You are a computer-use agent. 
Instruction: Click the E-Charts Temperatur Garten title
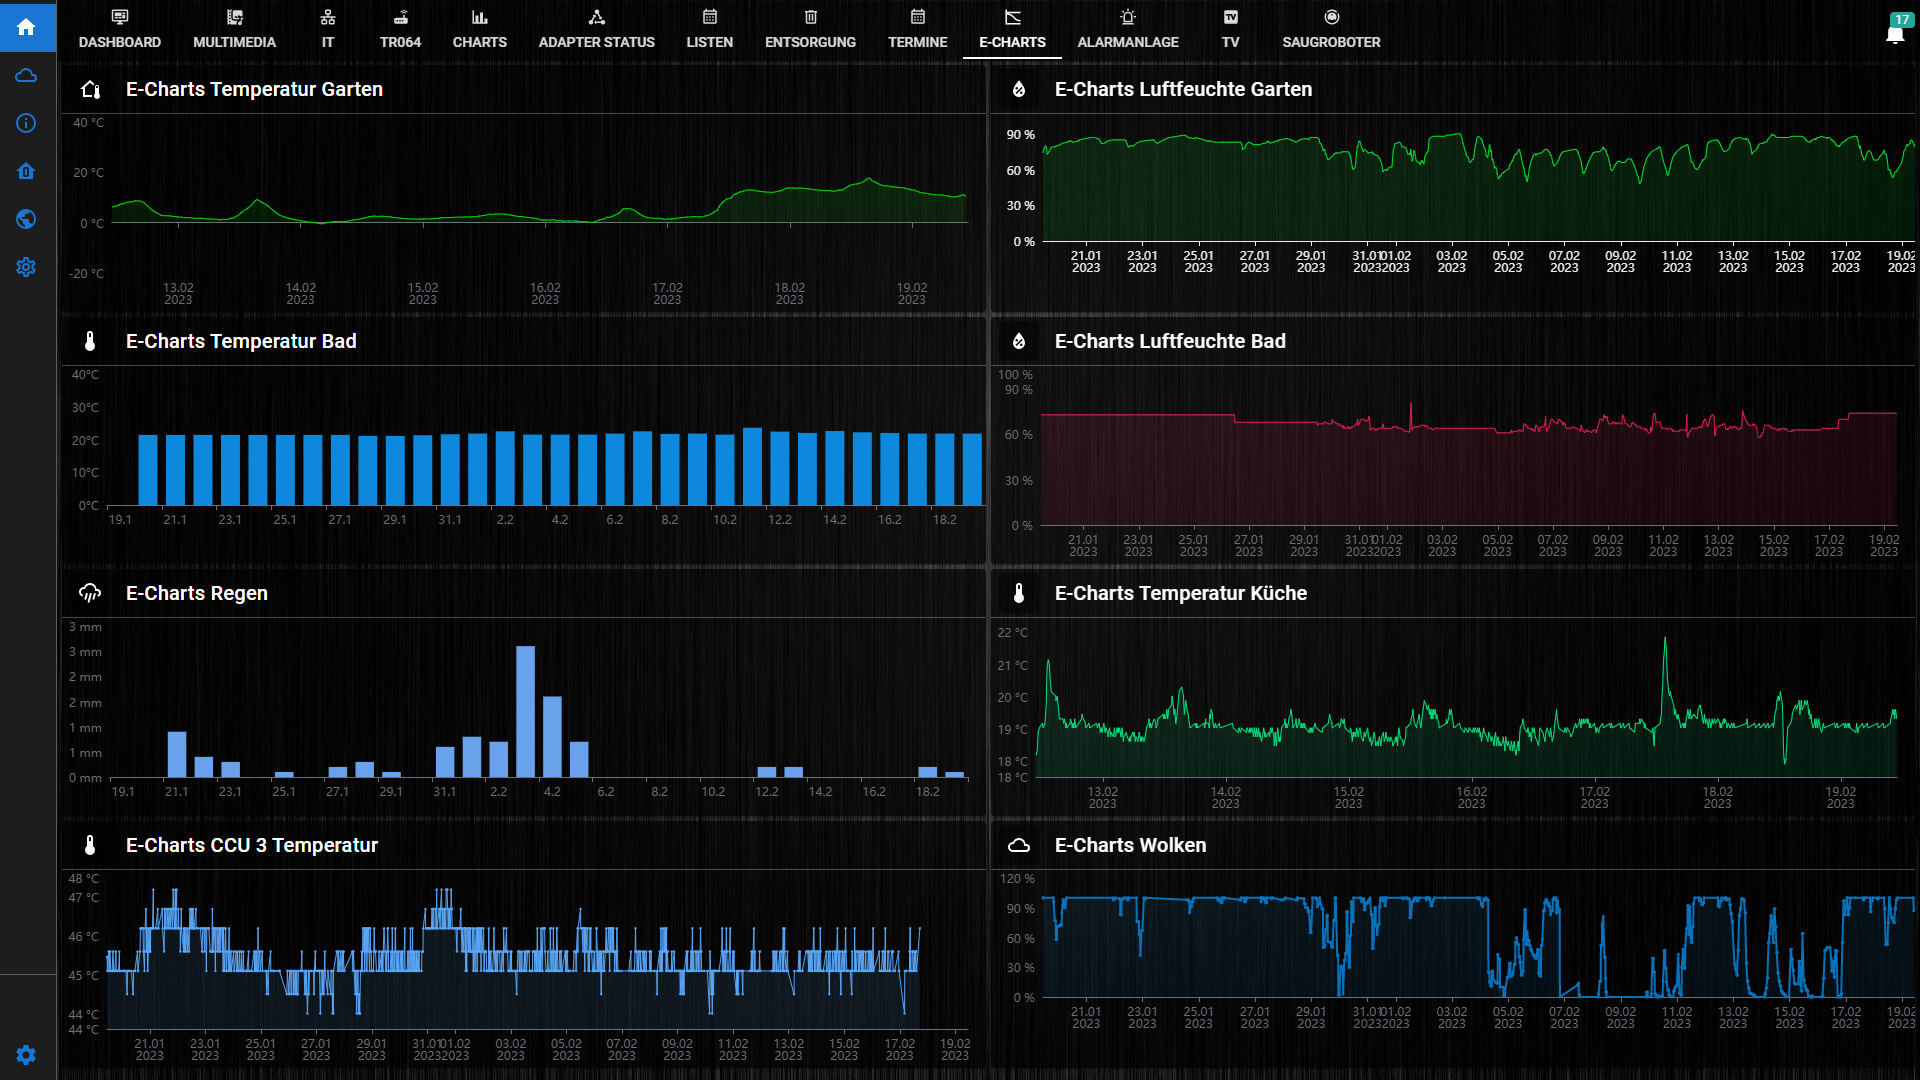coord(254,89)
